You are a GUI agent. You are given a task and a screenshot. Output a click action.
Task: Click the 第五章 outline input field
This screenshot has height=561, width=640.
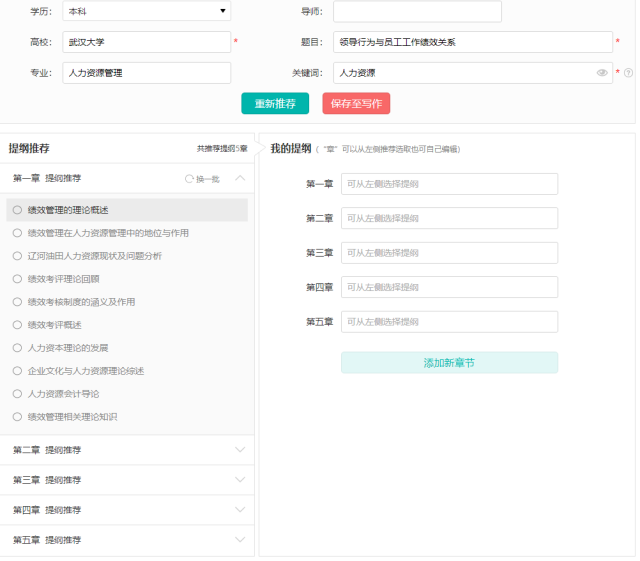point(449,322)
